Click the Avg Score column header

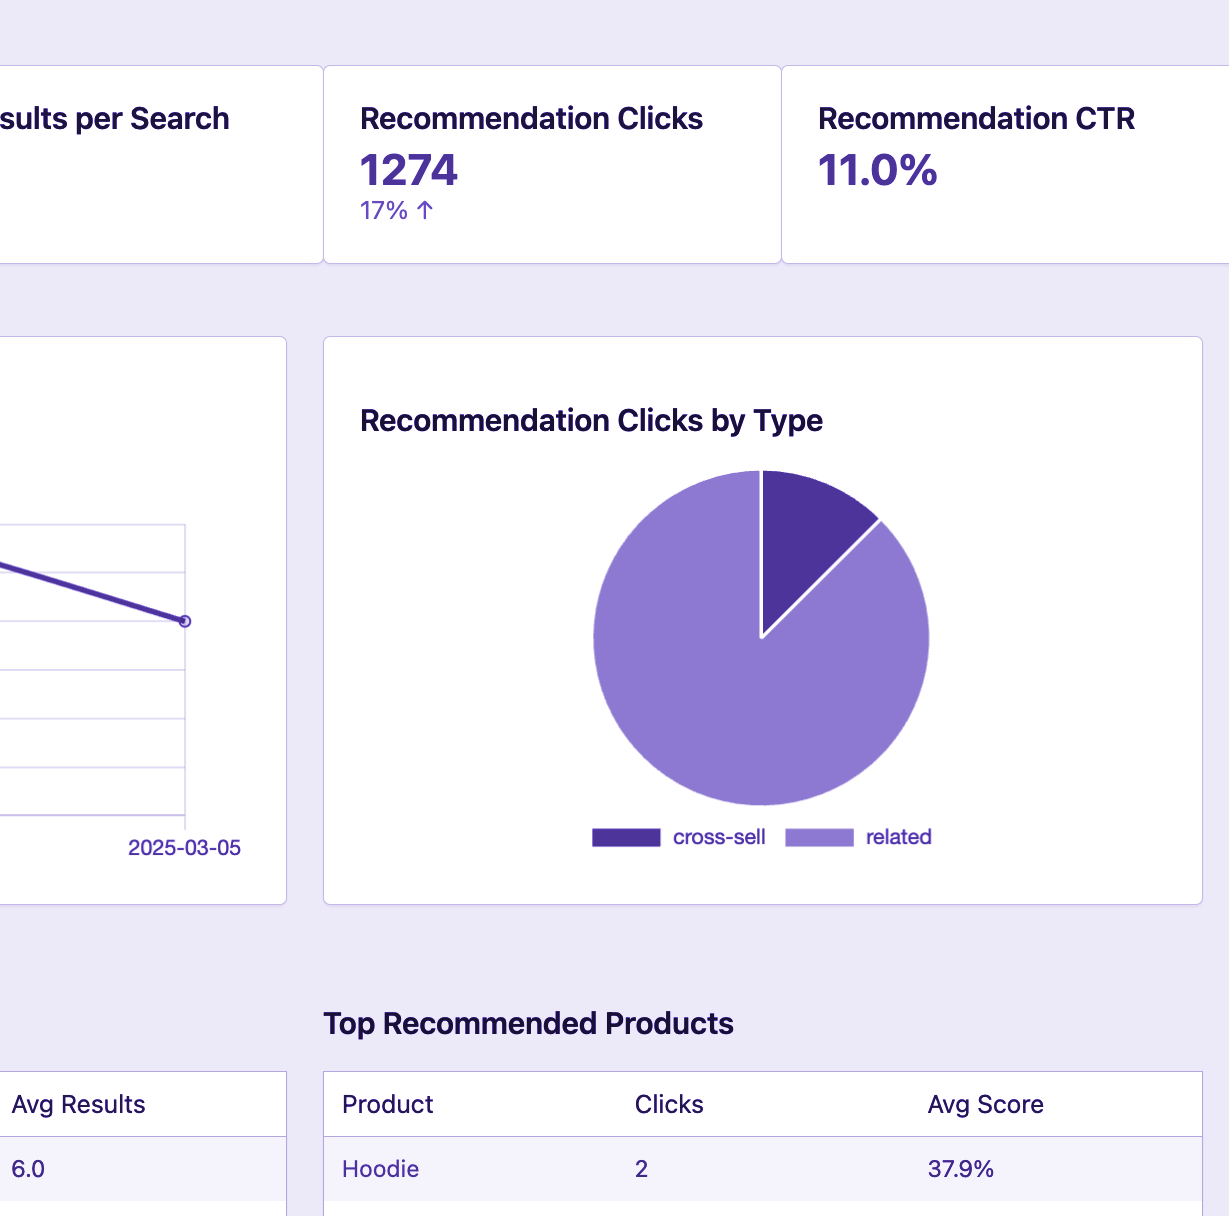[x=985, y=1104]
